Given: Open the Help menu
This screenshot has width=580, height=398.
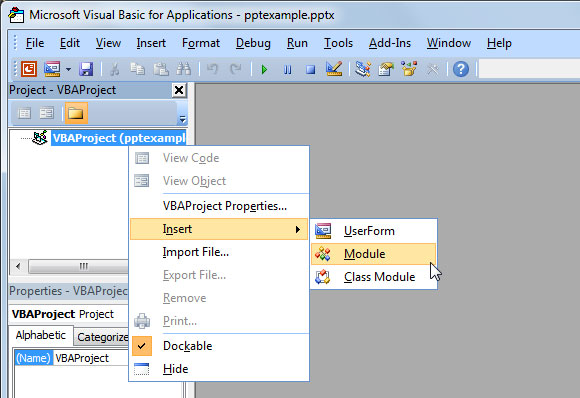Looking at the screenshot, I should click(x=499, y=43).
